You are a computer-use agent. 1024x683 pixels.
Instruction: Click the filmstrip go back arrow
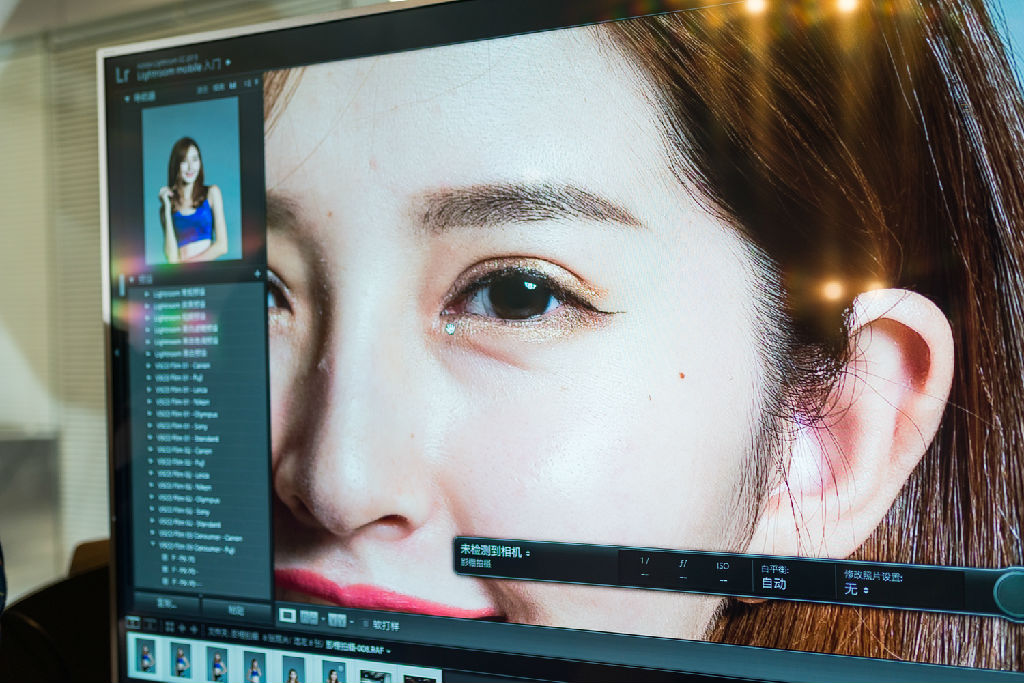point(182,628)
